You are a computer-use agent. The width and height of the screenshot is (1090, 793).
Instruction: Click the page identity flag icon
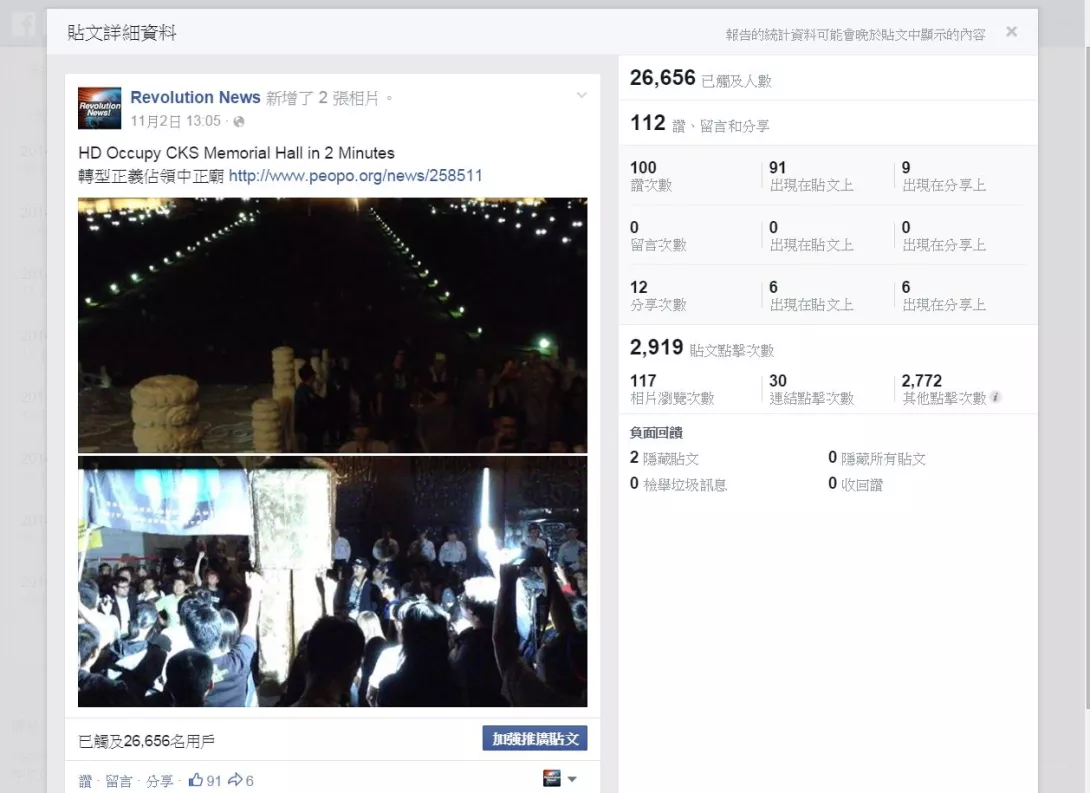tap(552, 778)
